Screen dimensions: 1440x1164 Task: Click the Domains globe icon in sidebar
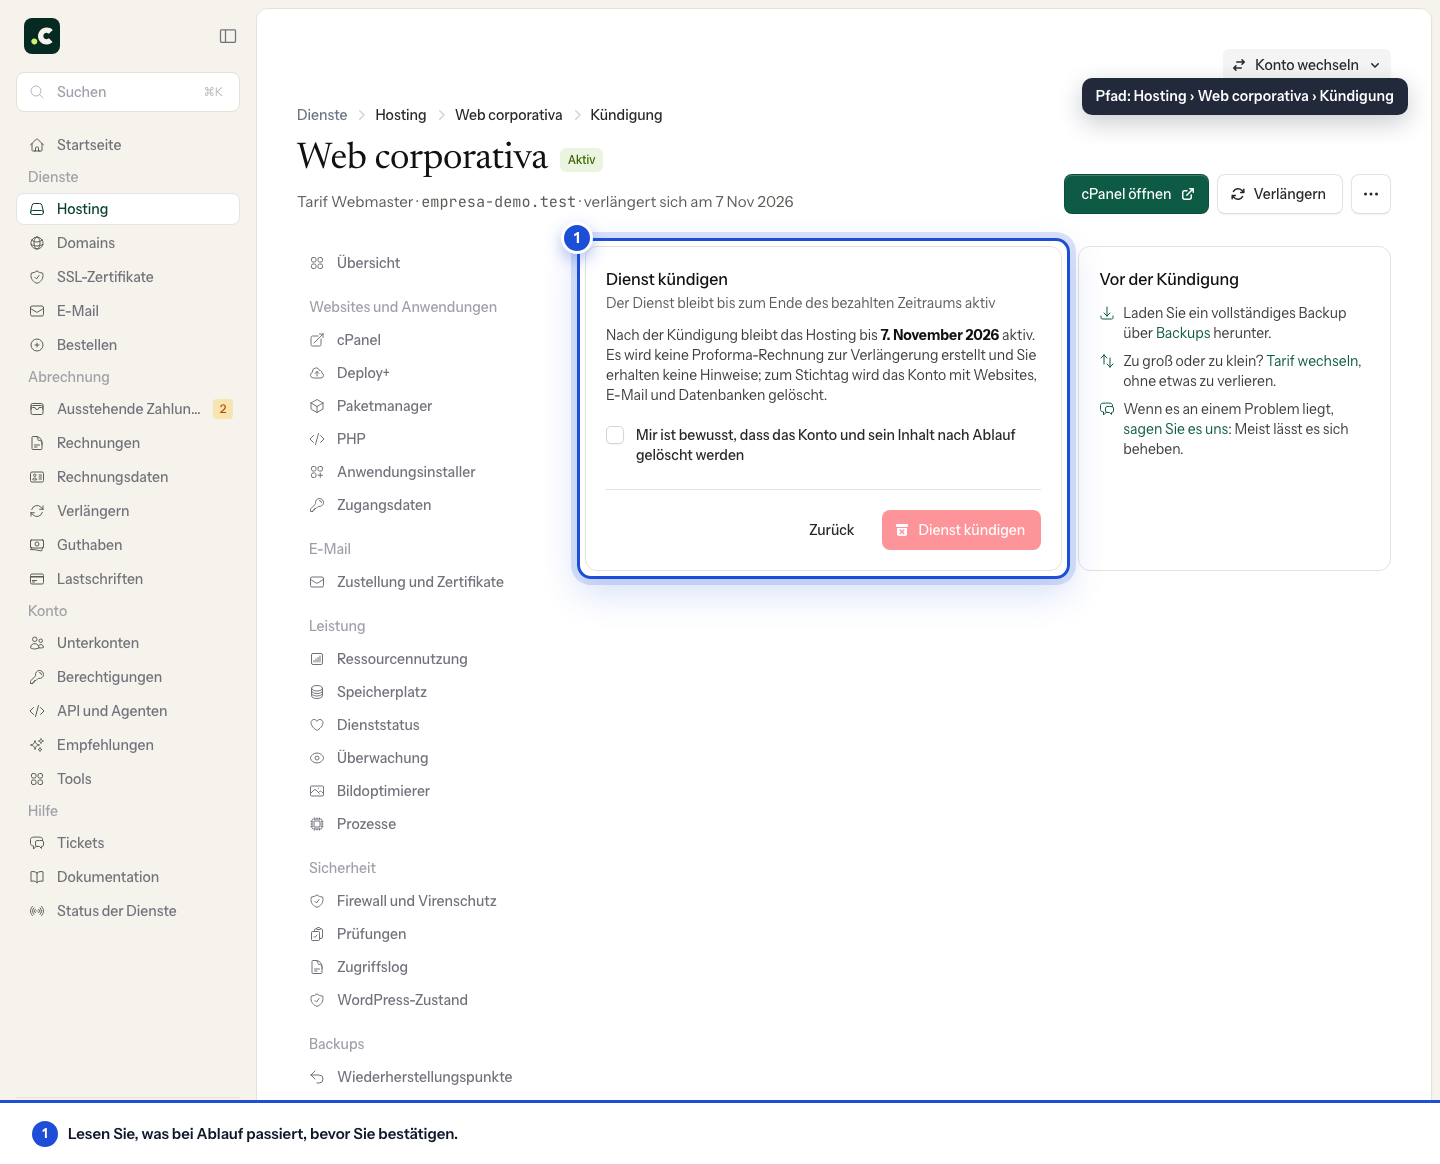37,243
